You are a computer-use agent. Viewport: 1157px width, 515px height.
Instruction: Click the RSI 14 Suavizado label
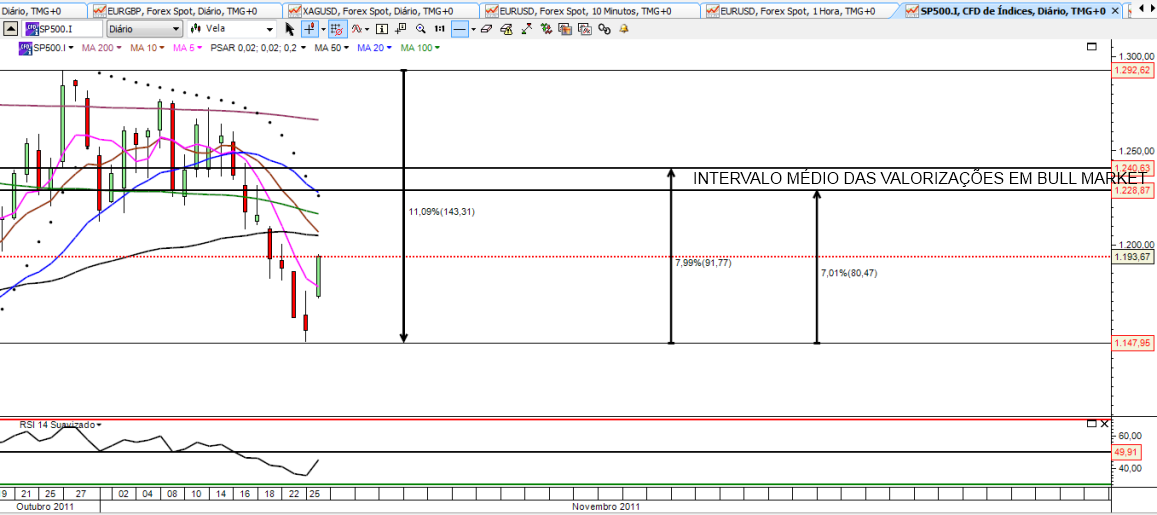[58, 425]
